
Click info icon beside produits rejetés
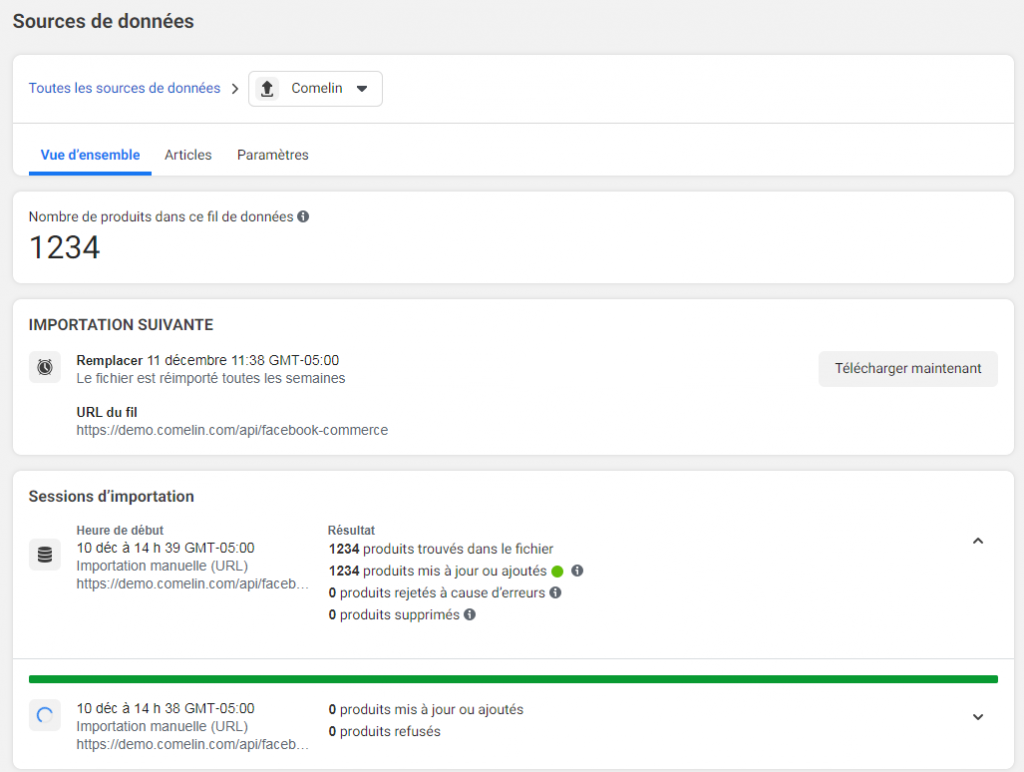click(x=555, y=592)
